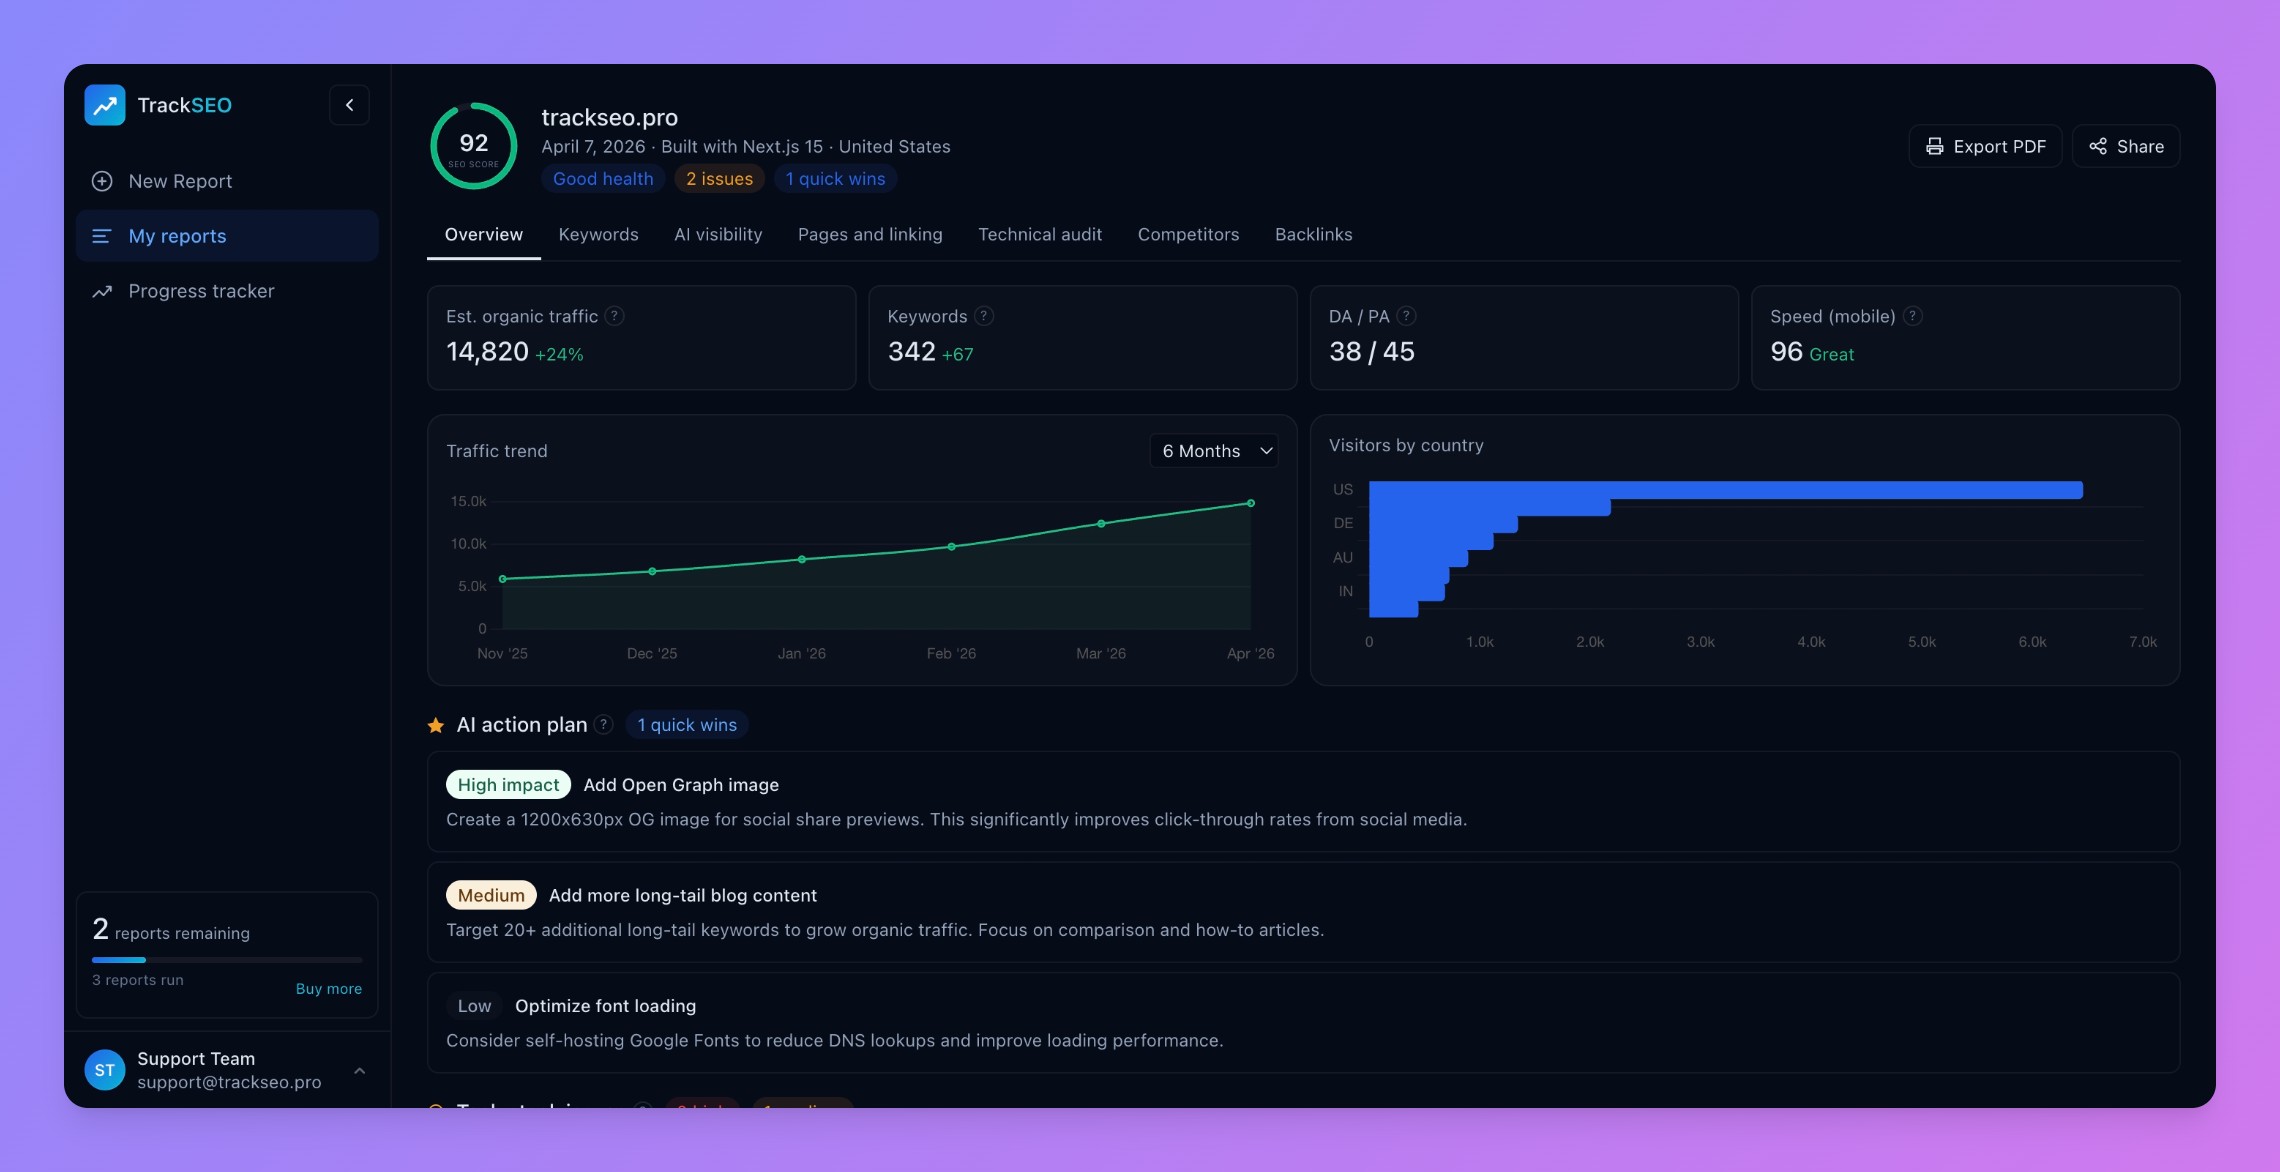Image resolution: width=2280 pixels, height=1172 pixels.
Task: Click help icon beside Keywords metric
Action: 984,316
